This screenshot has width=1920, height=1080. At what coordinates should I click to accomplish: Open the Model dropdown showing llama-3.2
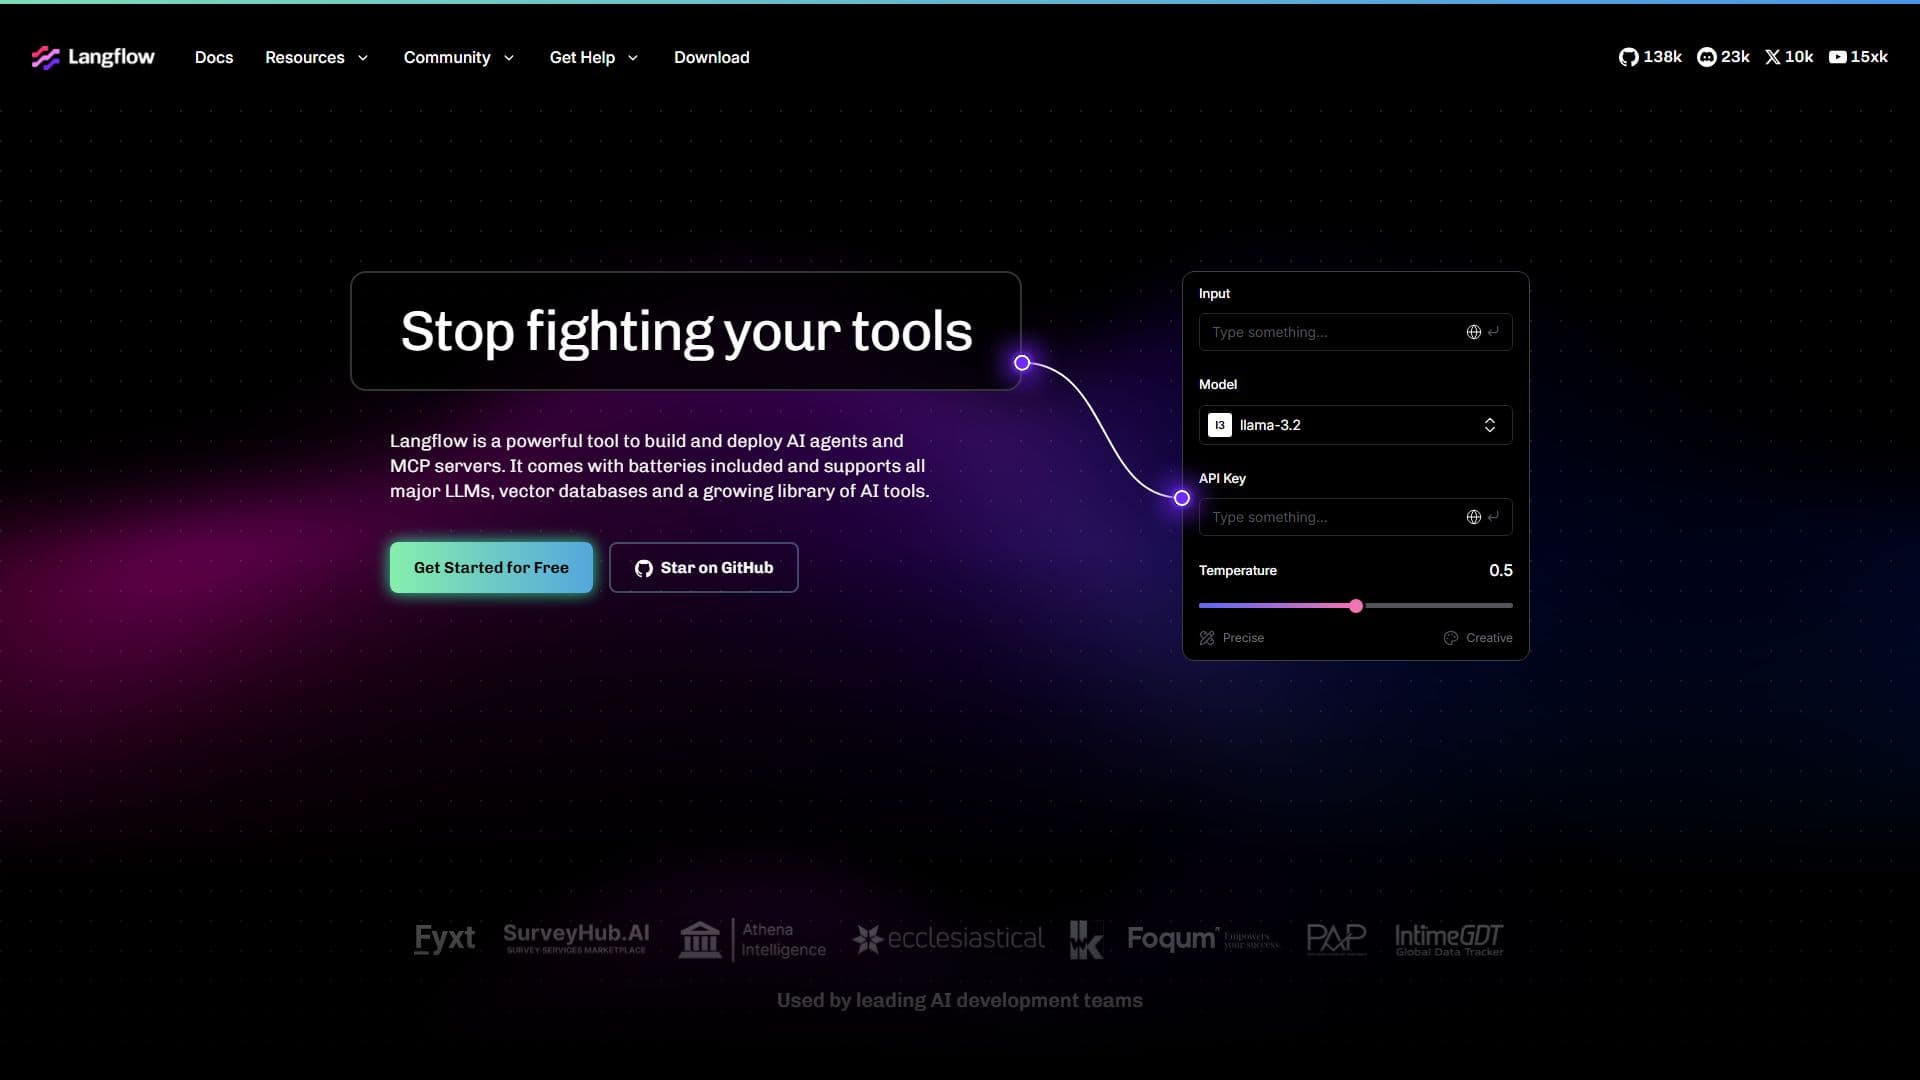coord(1355,425)
